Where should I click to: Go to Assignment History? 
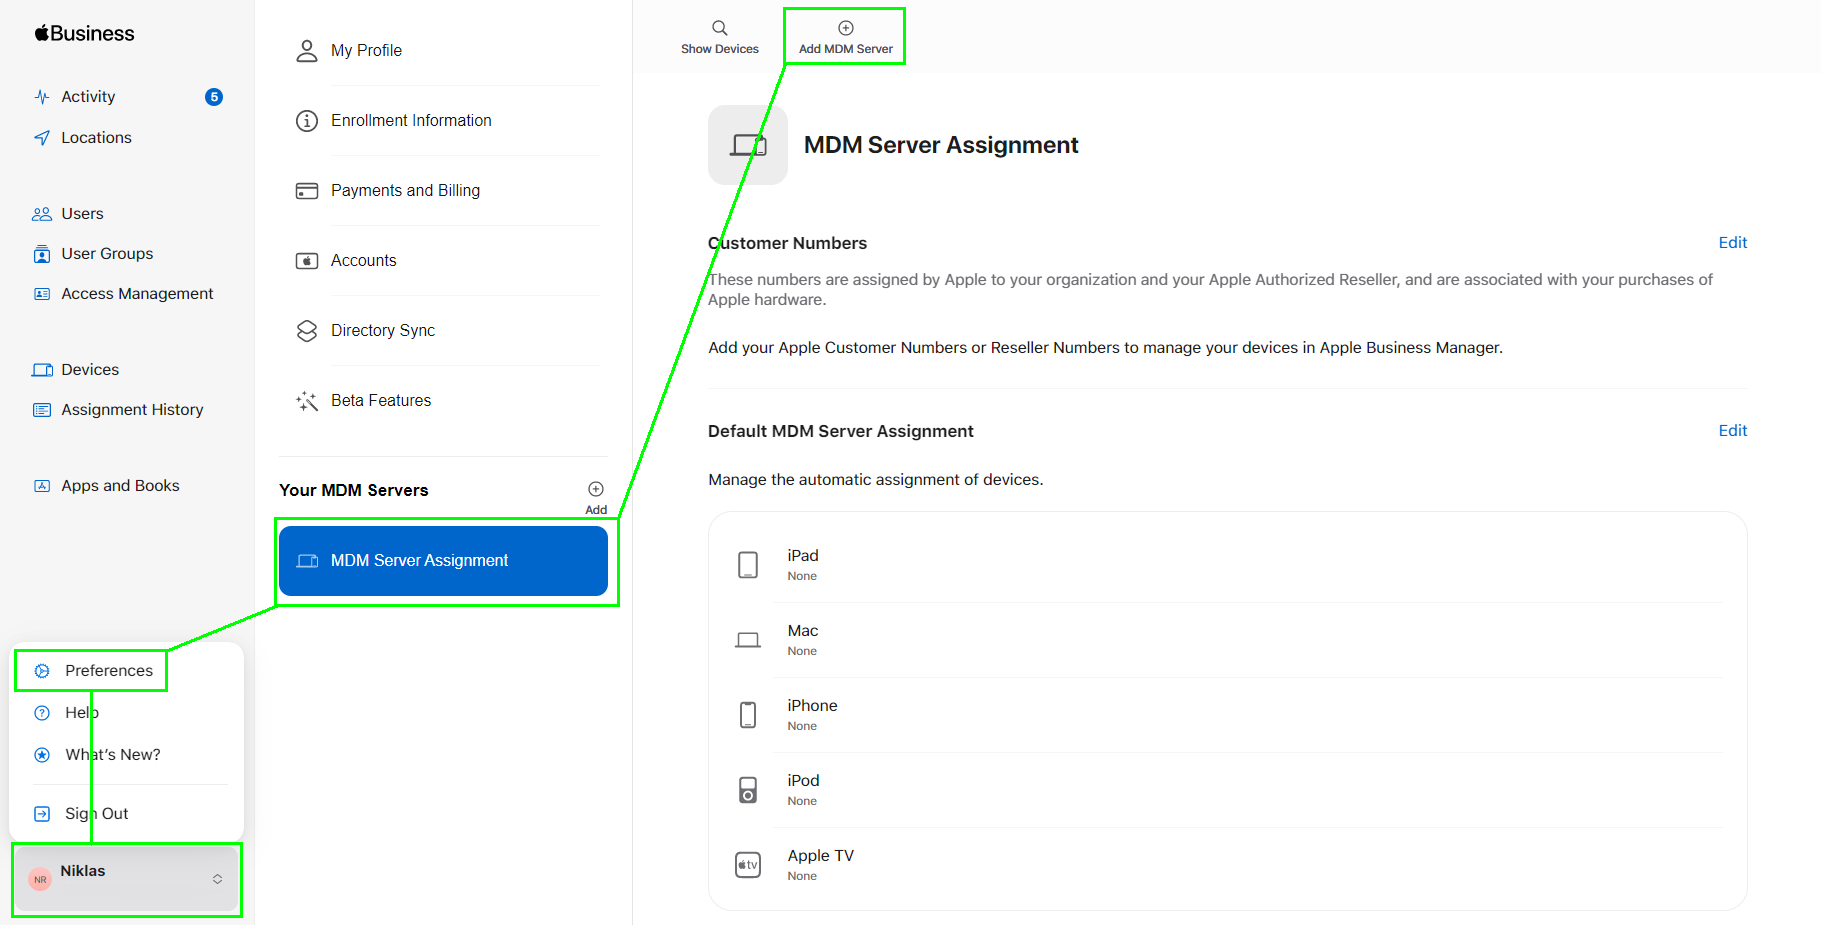[131, 410]
